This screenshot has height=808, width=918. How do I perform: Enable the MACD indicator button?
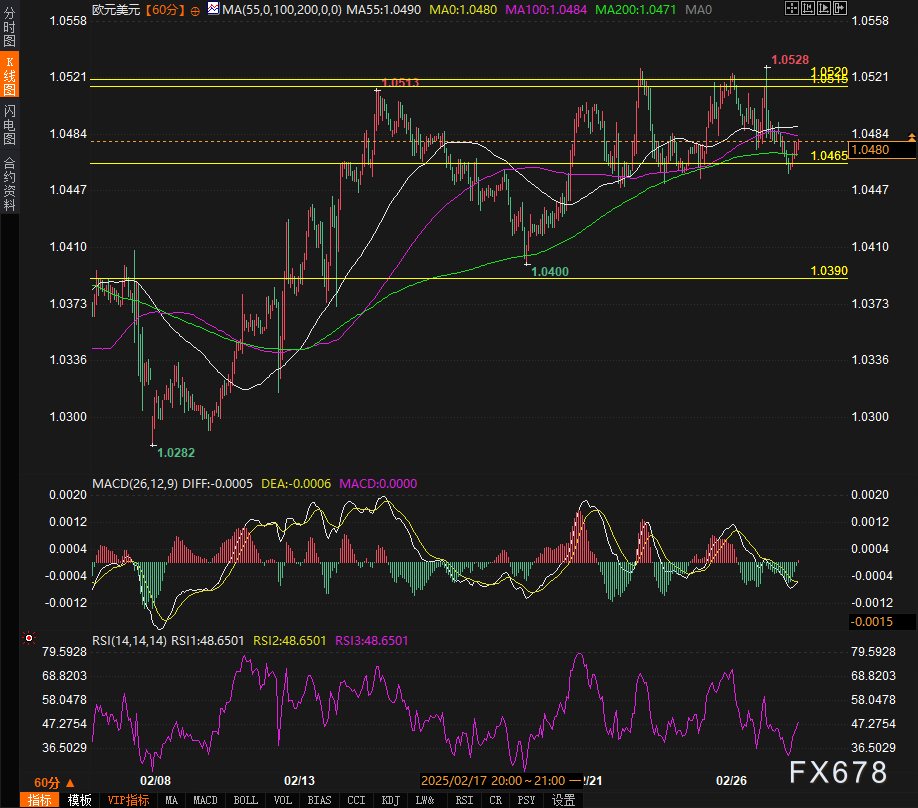tap(205, 800)
